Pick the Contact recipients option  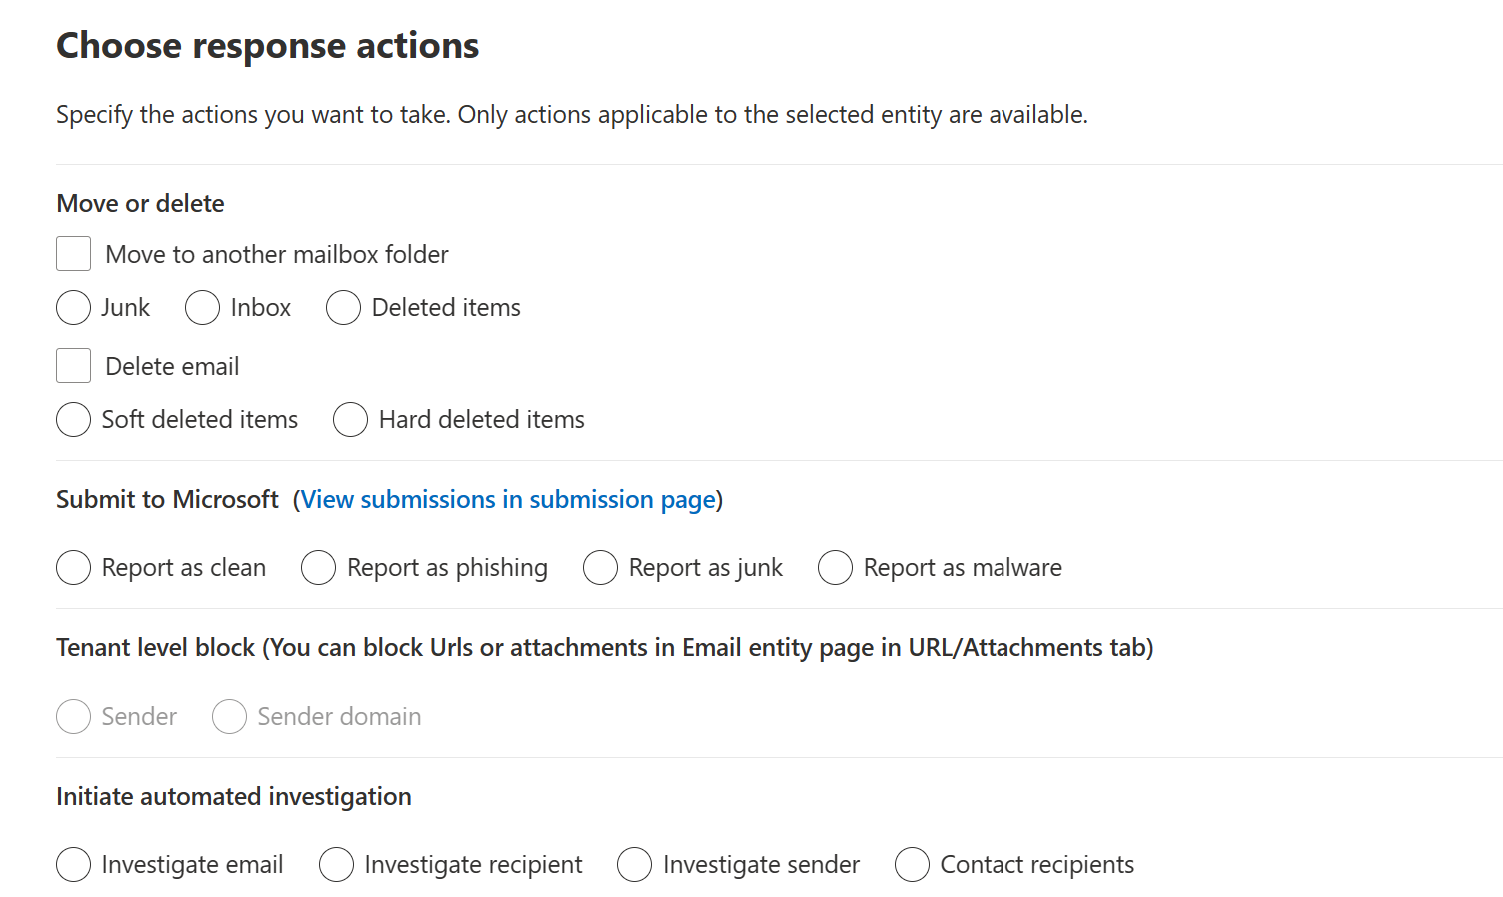[x=912, y=865]
